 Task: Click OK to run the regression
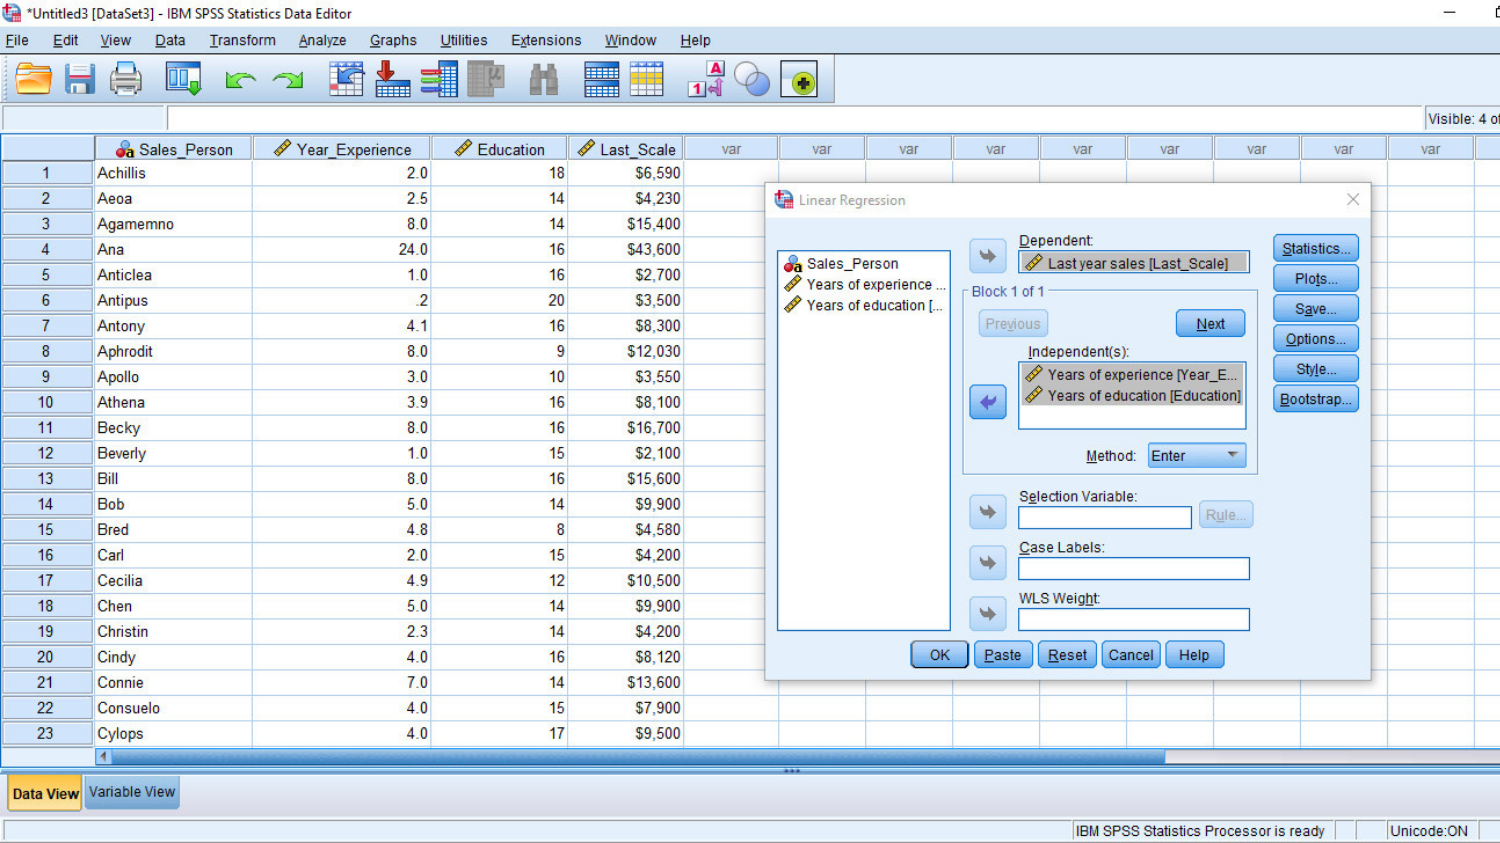940,655
